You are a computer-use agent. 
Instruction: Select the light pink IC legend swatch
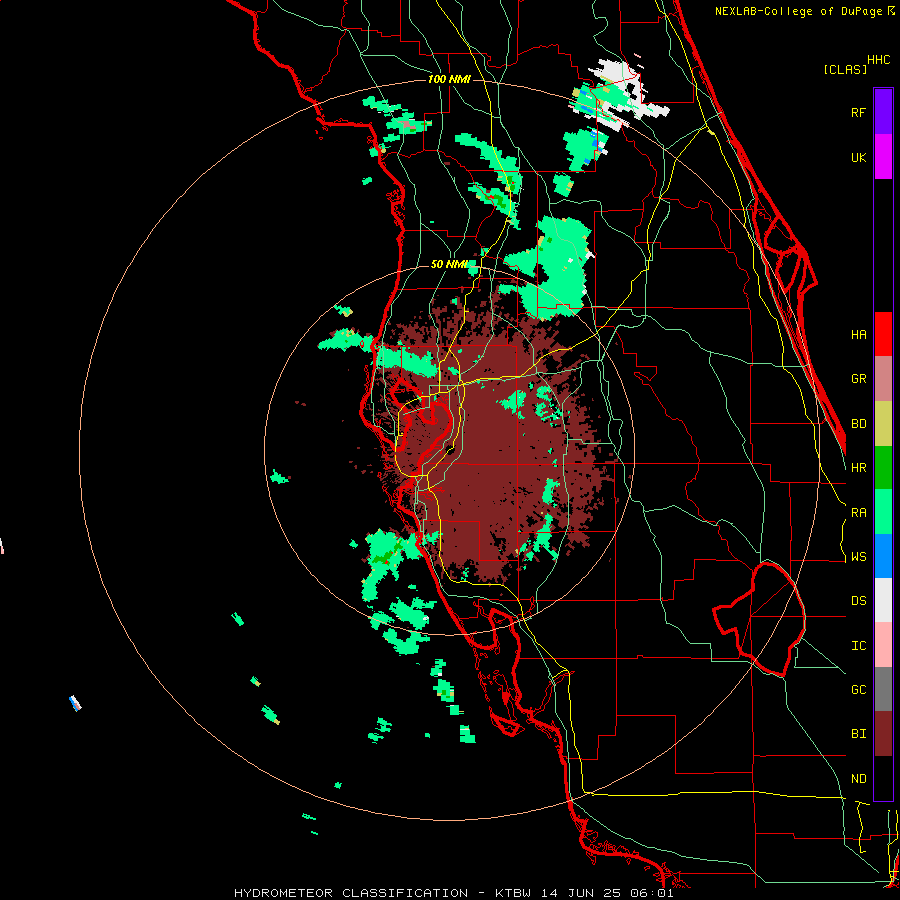[883, 645]
